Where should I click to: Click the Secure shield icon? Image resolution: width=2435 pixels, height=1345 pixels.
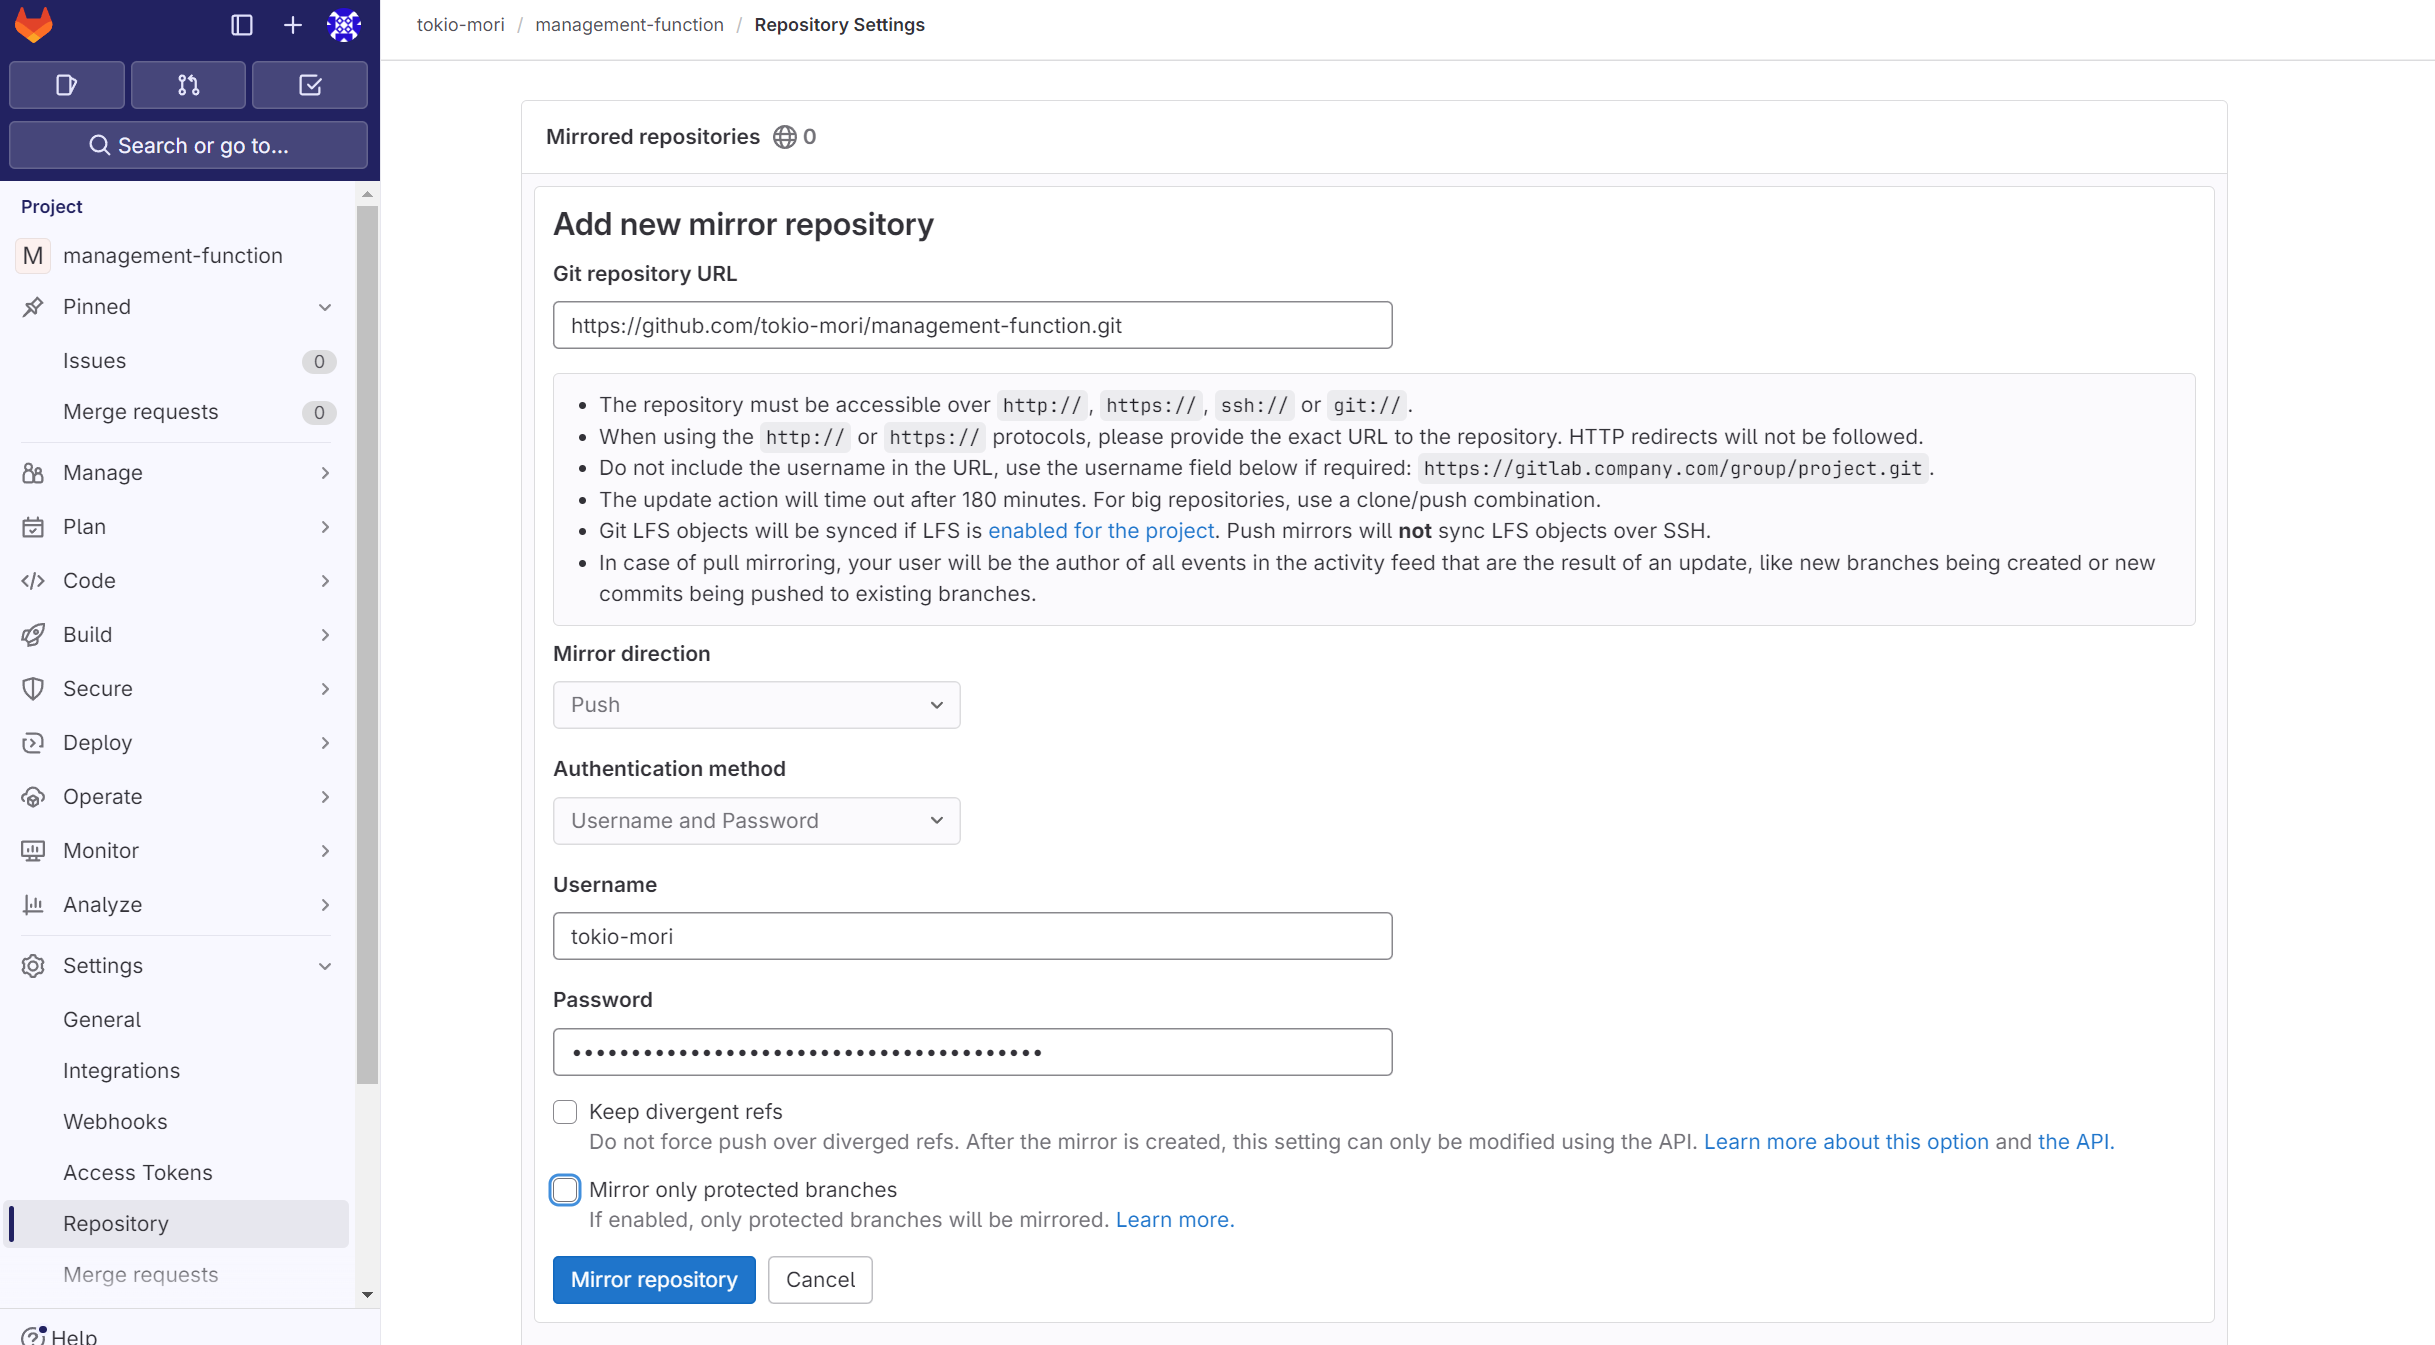tap(34, 688)
